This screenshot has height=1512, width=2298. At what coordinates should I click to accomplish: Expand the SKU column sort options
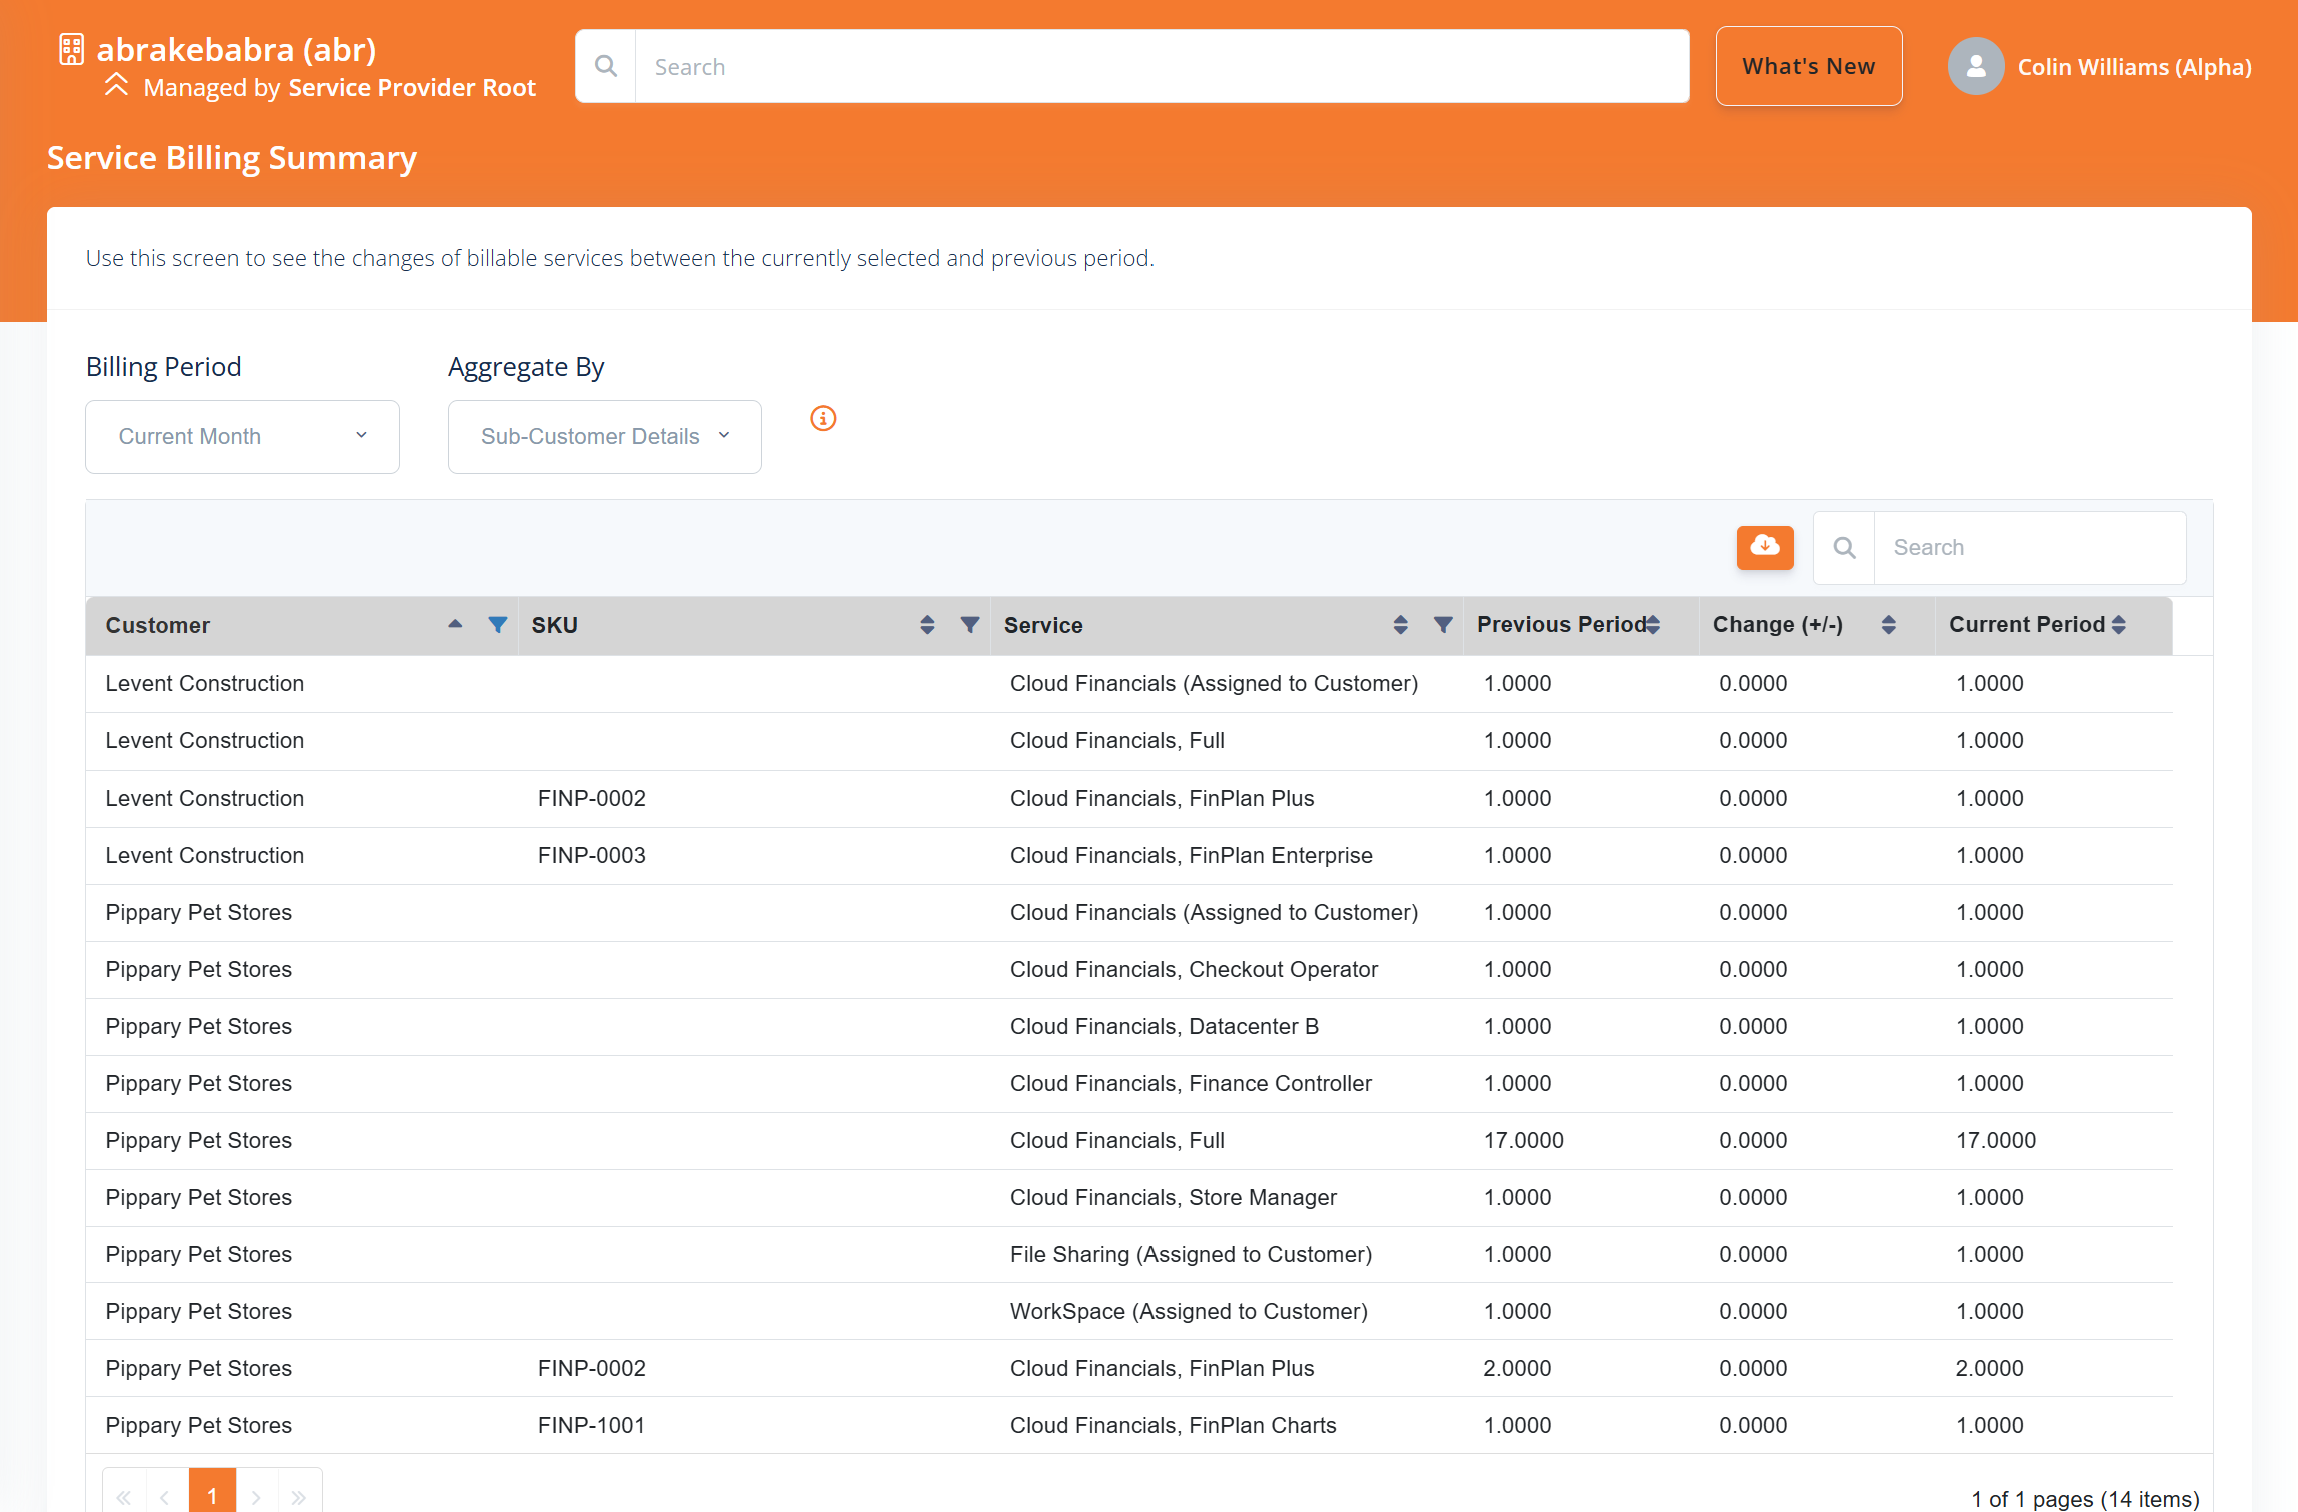927,623
